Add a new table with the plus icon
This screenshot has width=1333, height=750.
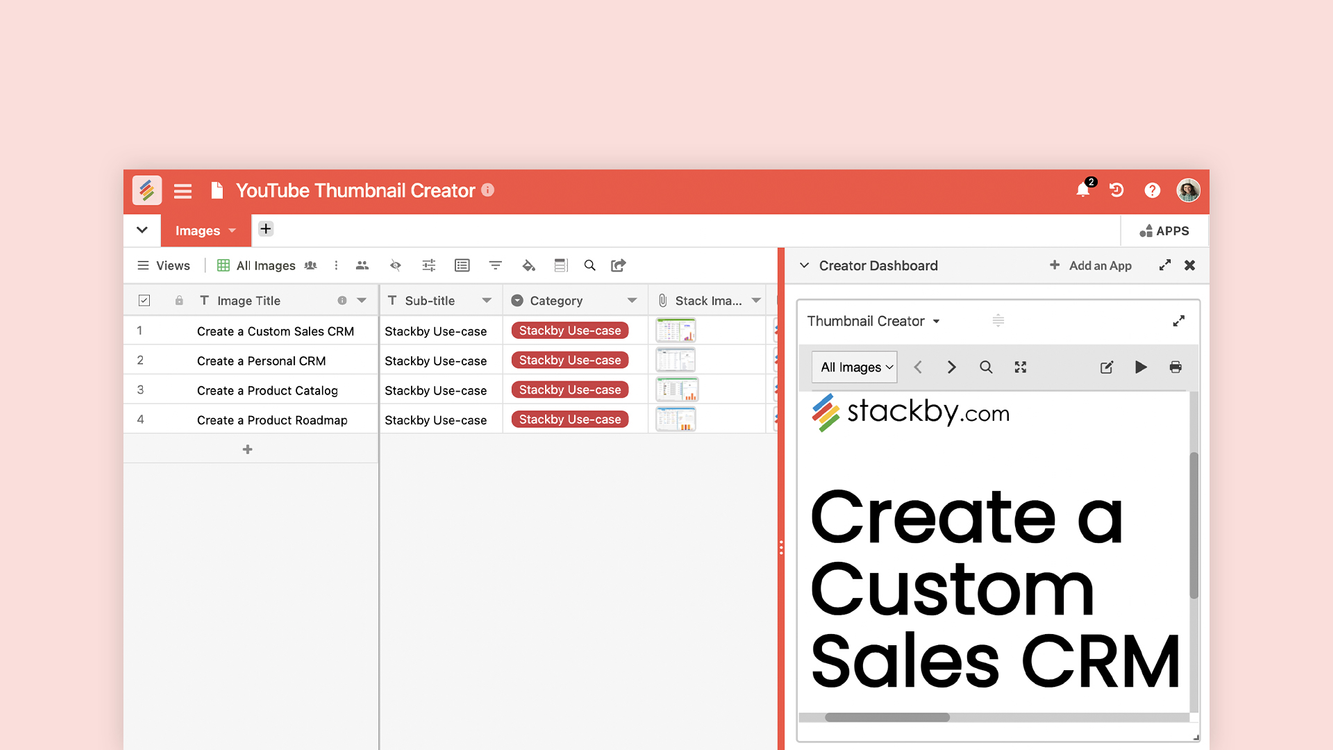coord(265,229)
